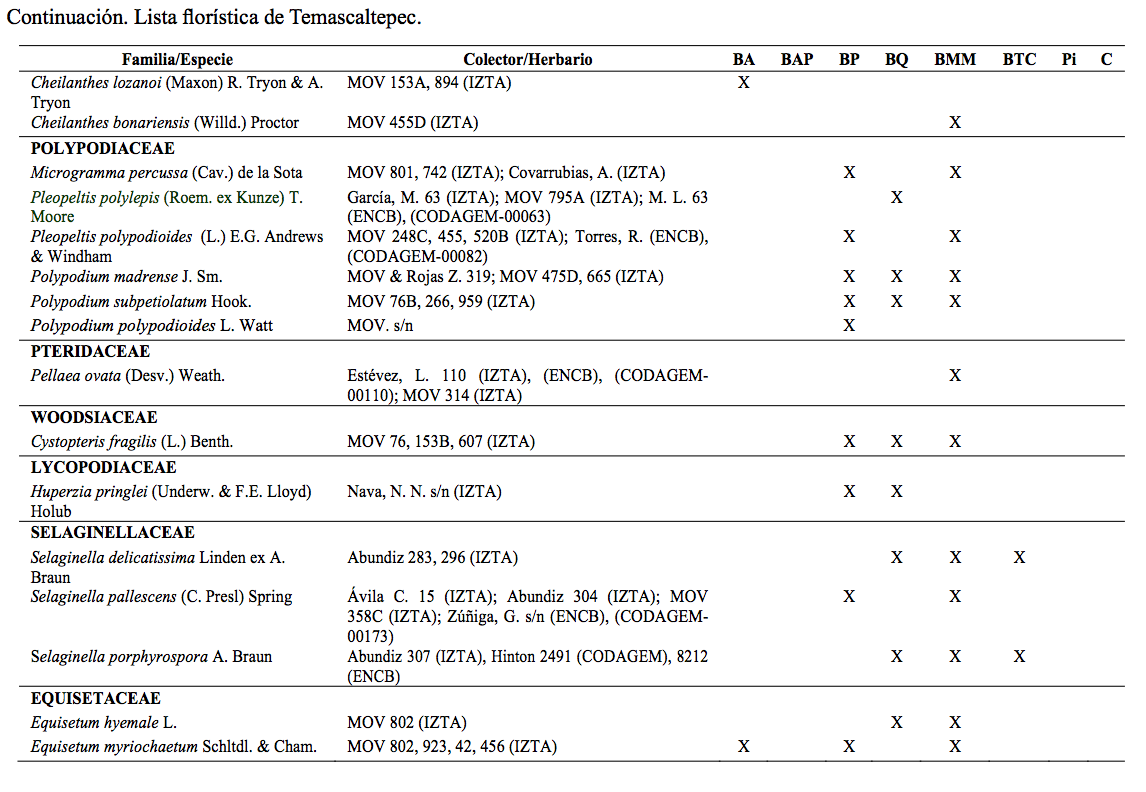
Task: Select the PTERIDACEAE family heading
Action: click(x=90, y=352)
